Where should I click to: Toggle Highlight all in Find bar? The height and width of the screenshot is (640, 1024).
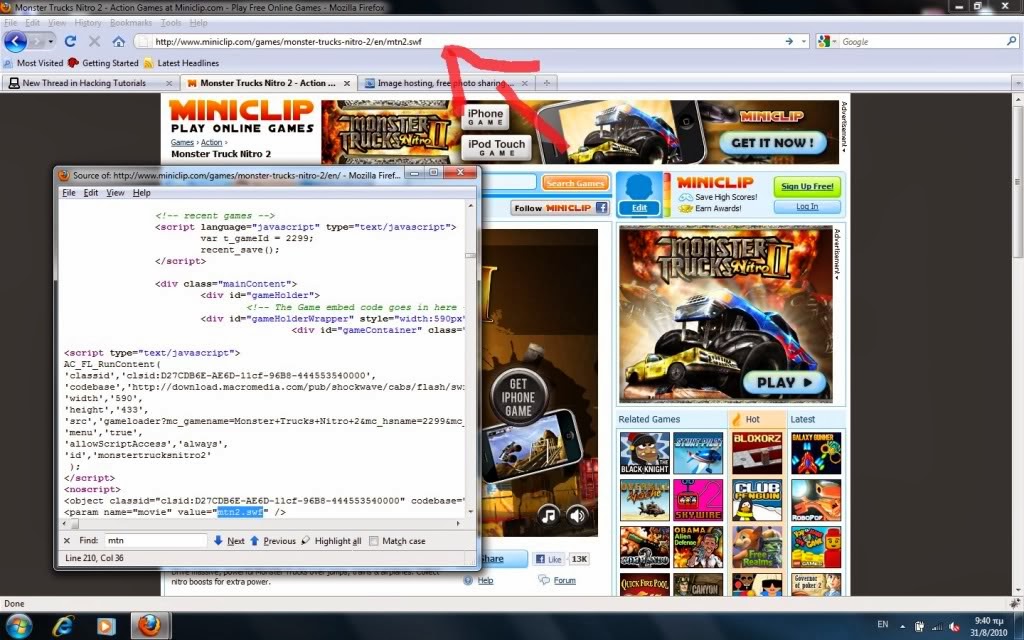[x=331, y=541]
